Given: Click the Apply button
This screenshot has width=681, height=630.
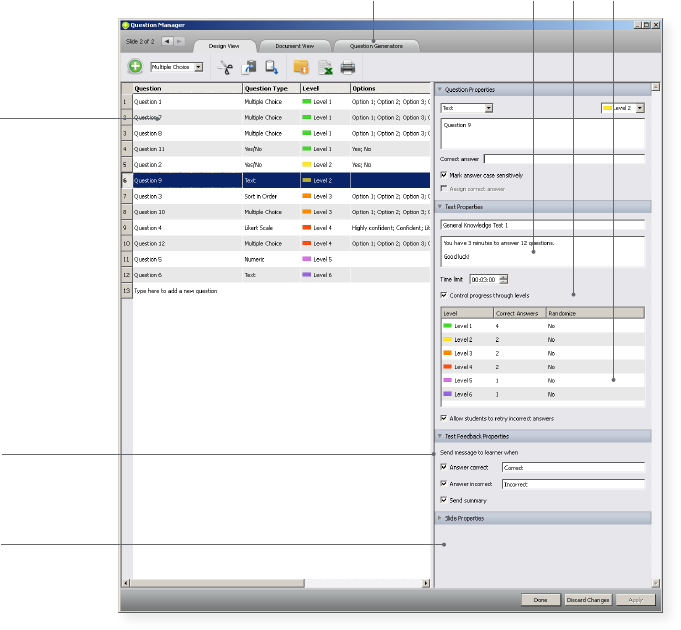Looking at the screenshot, I should pyautogui.click(x=635, y=600).
